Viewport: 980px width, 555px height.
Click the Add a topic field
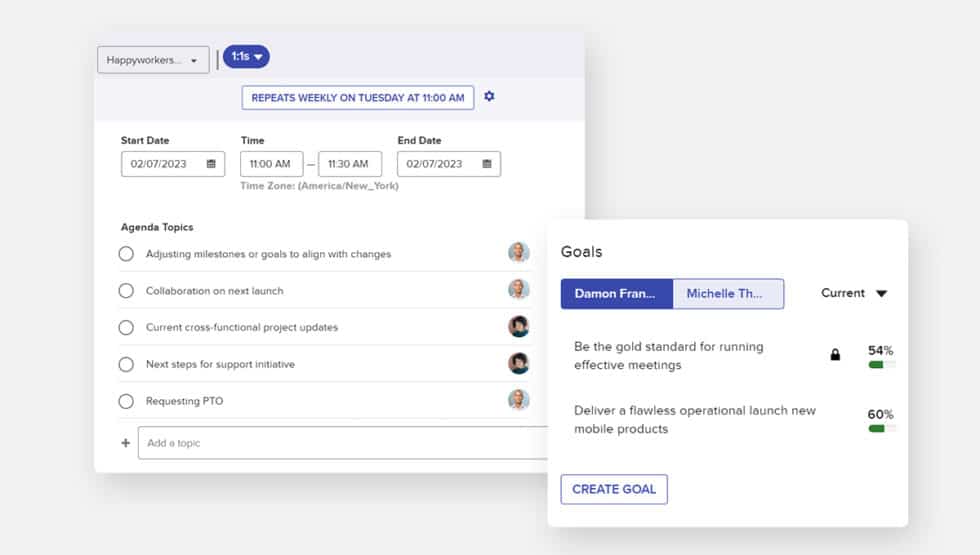click(x=342, y=443)
